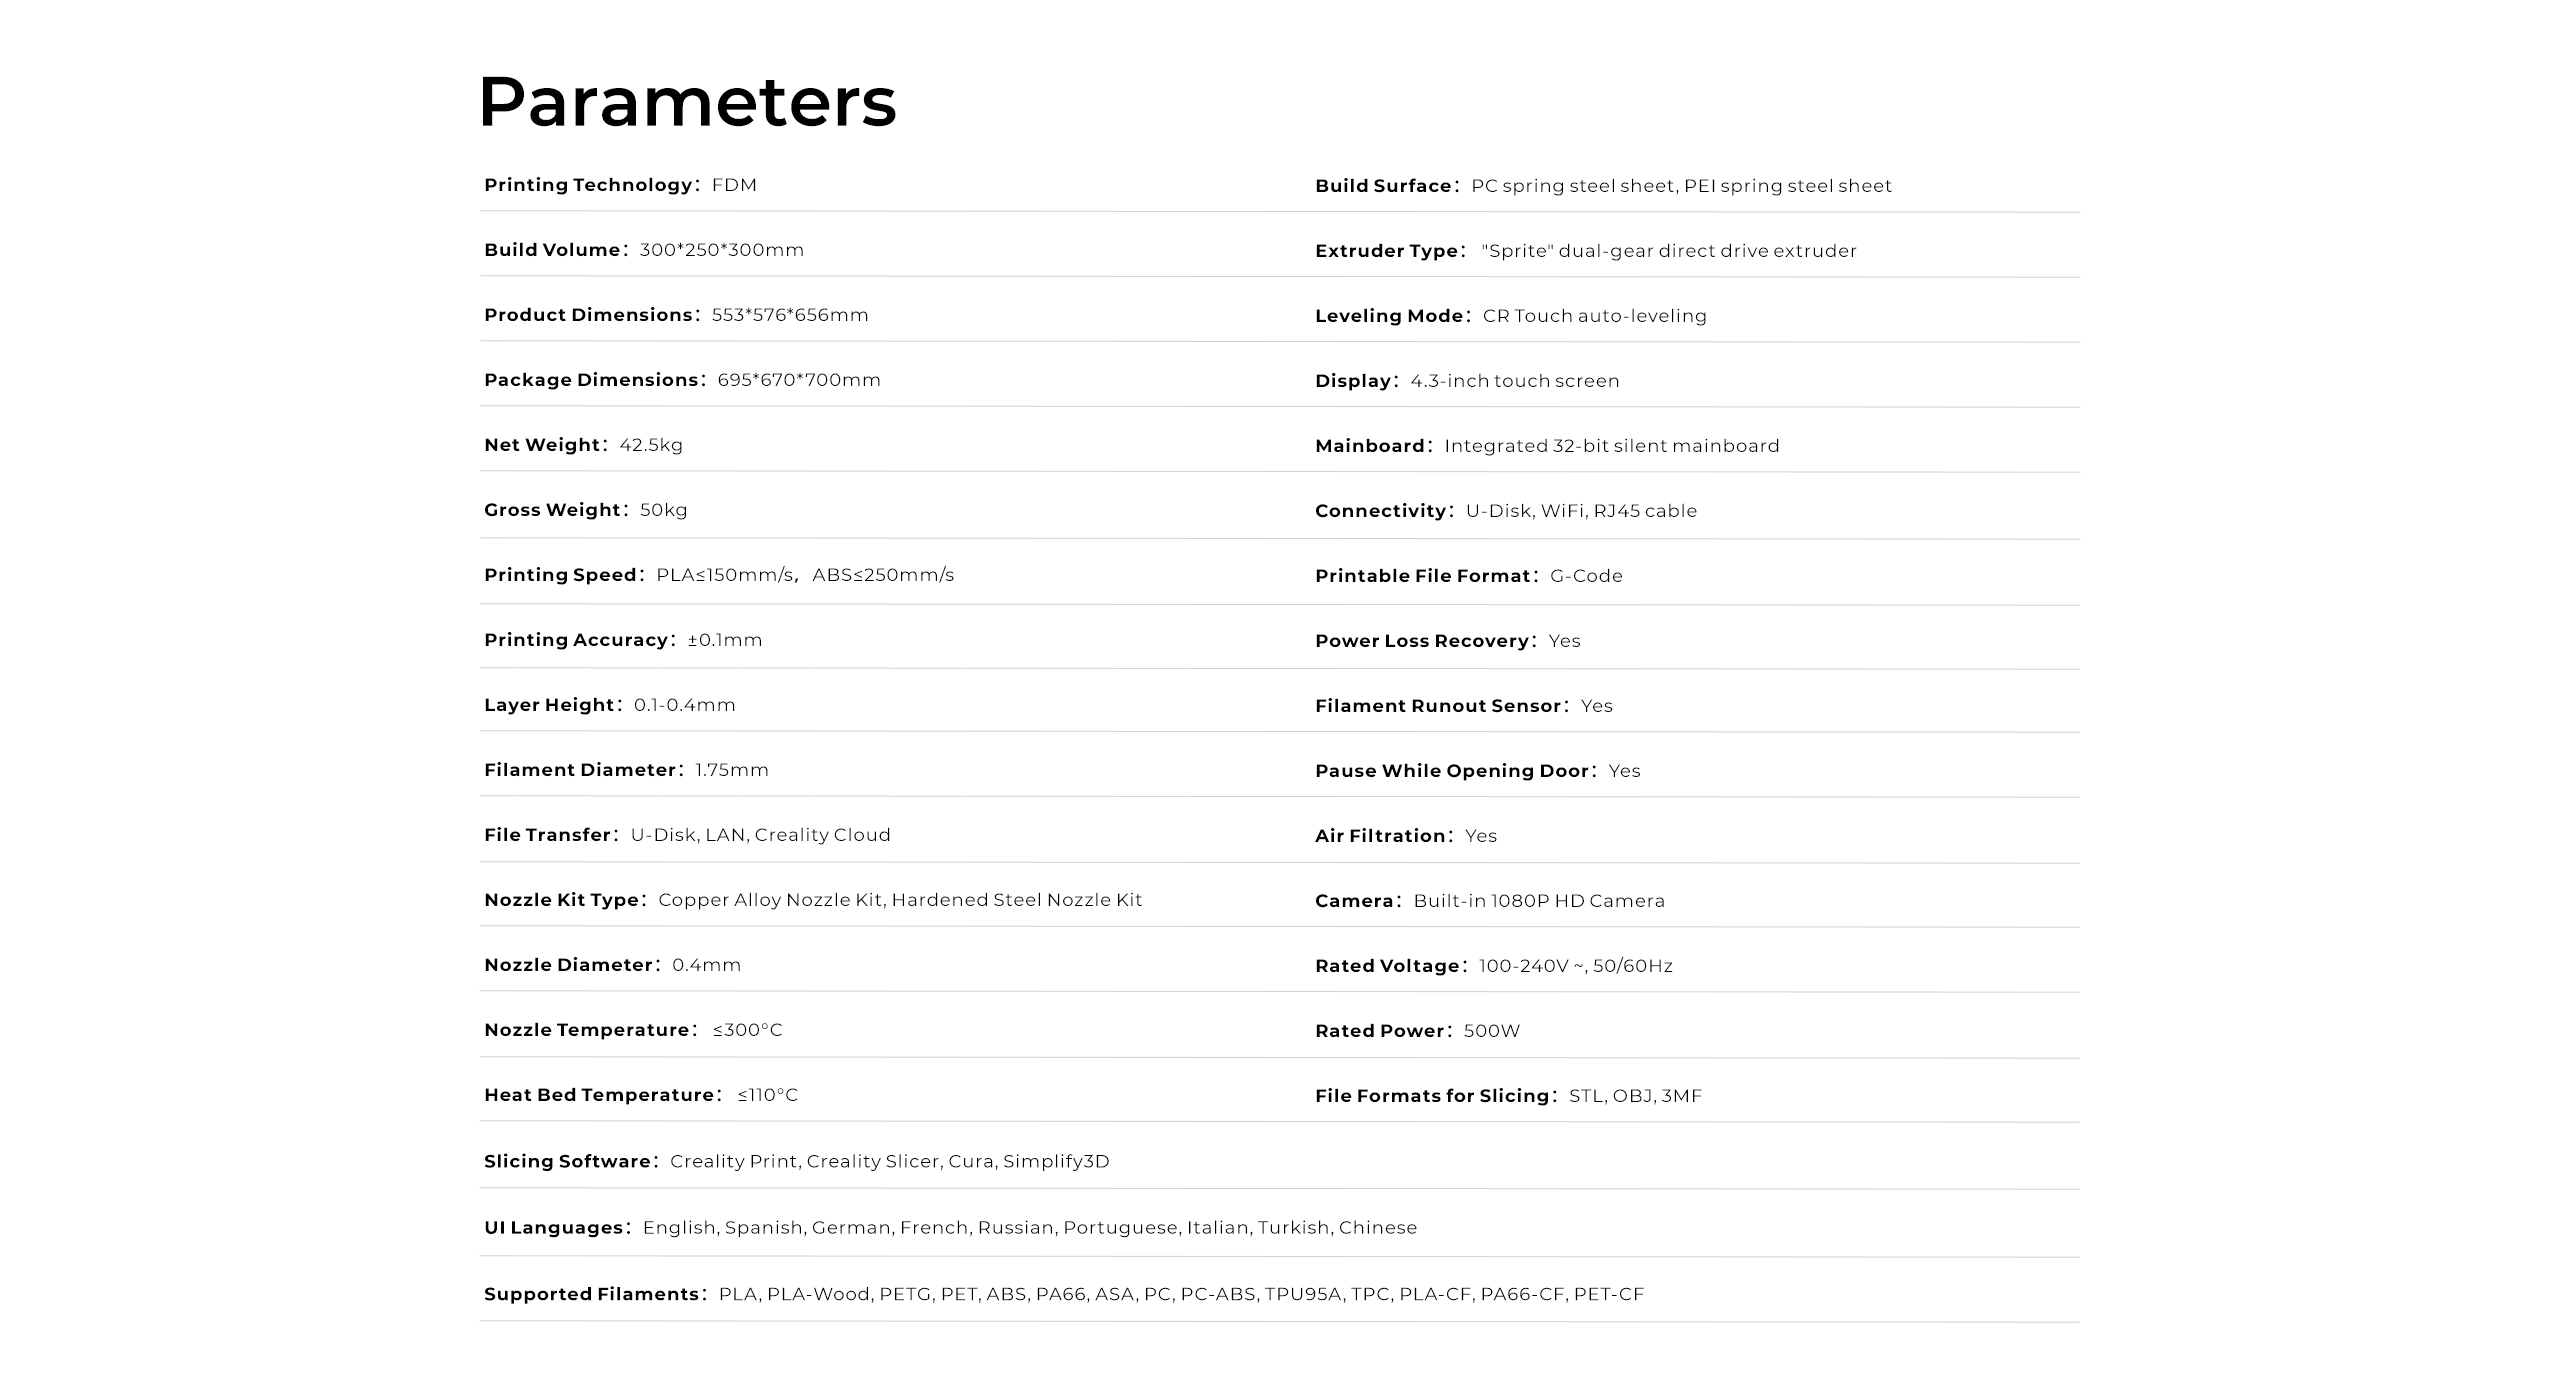Click the Extruder Type Sprite entry
Screen dimensions: 2560x1400
pos(1586,251)
